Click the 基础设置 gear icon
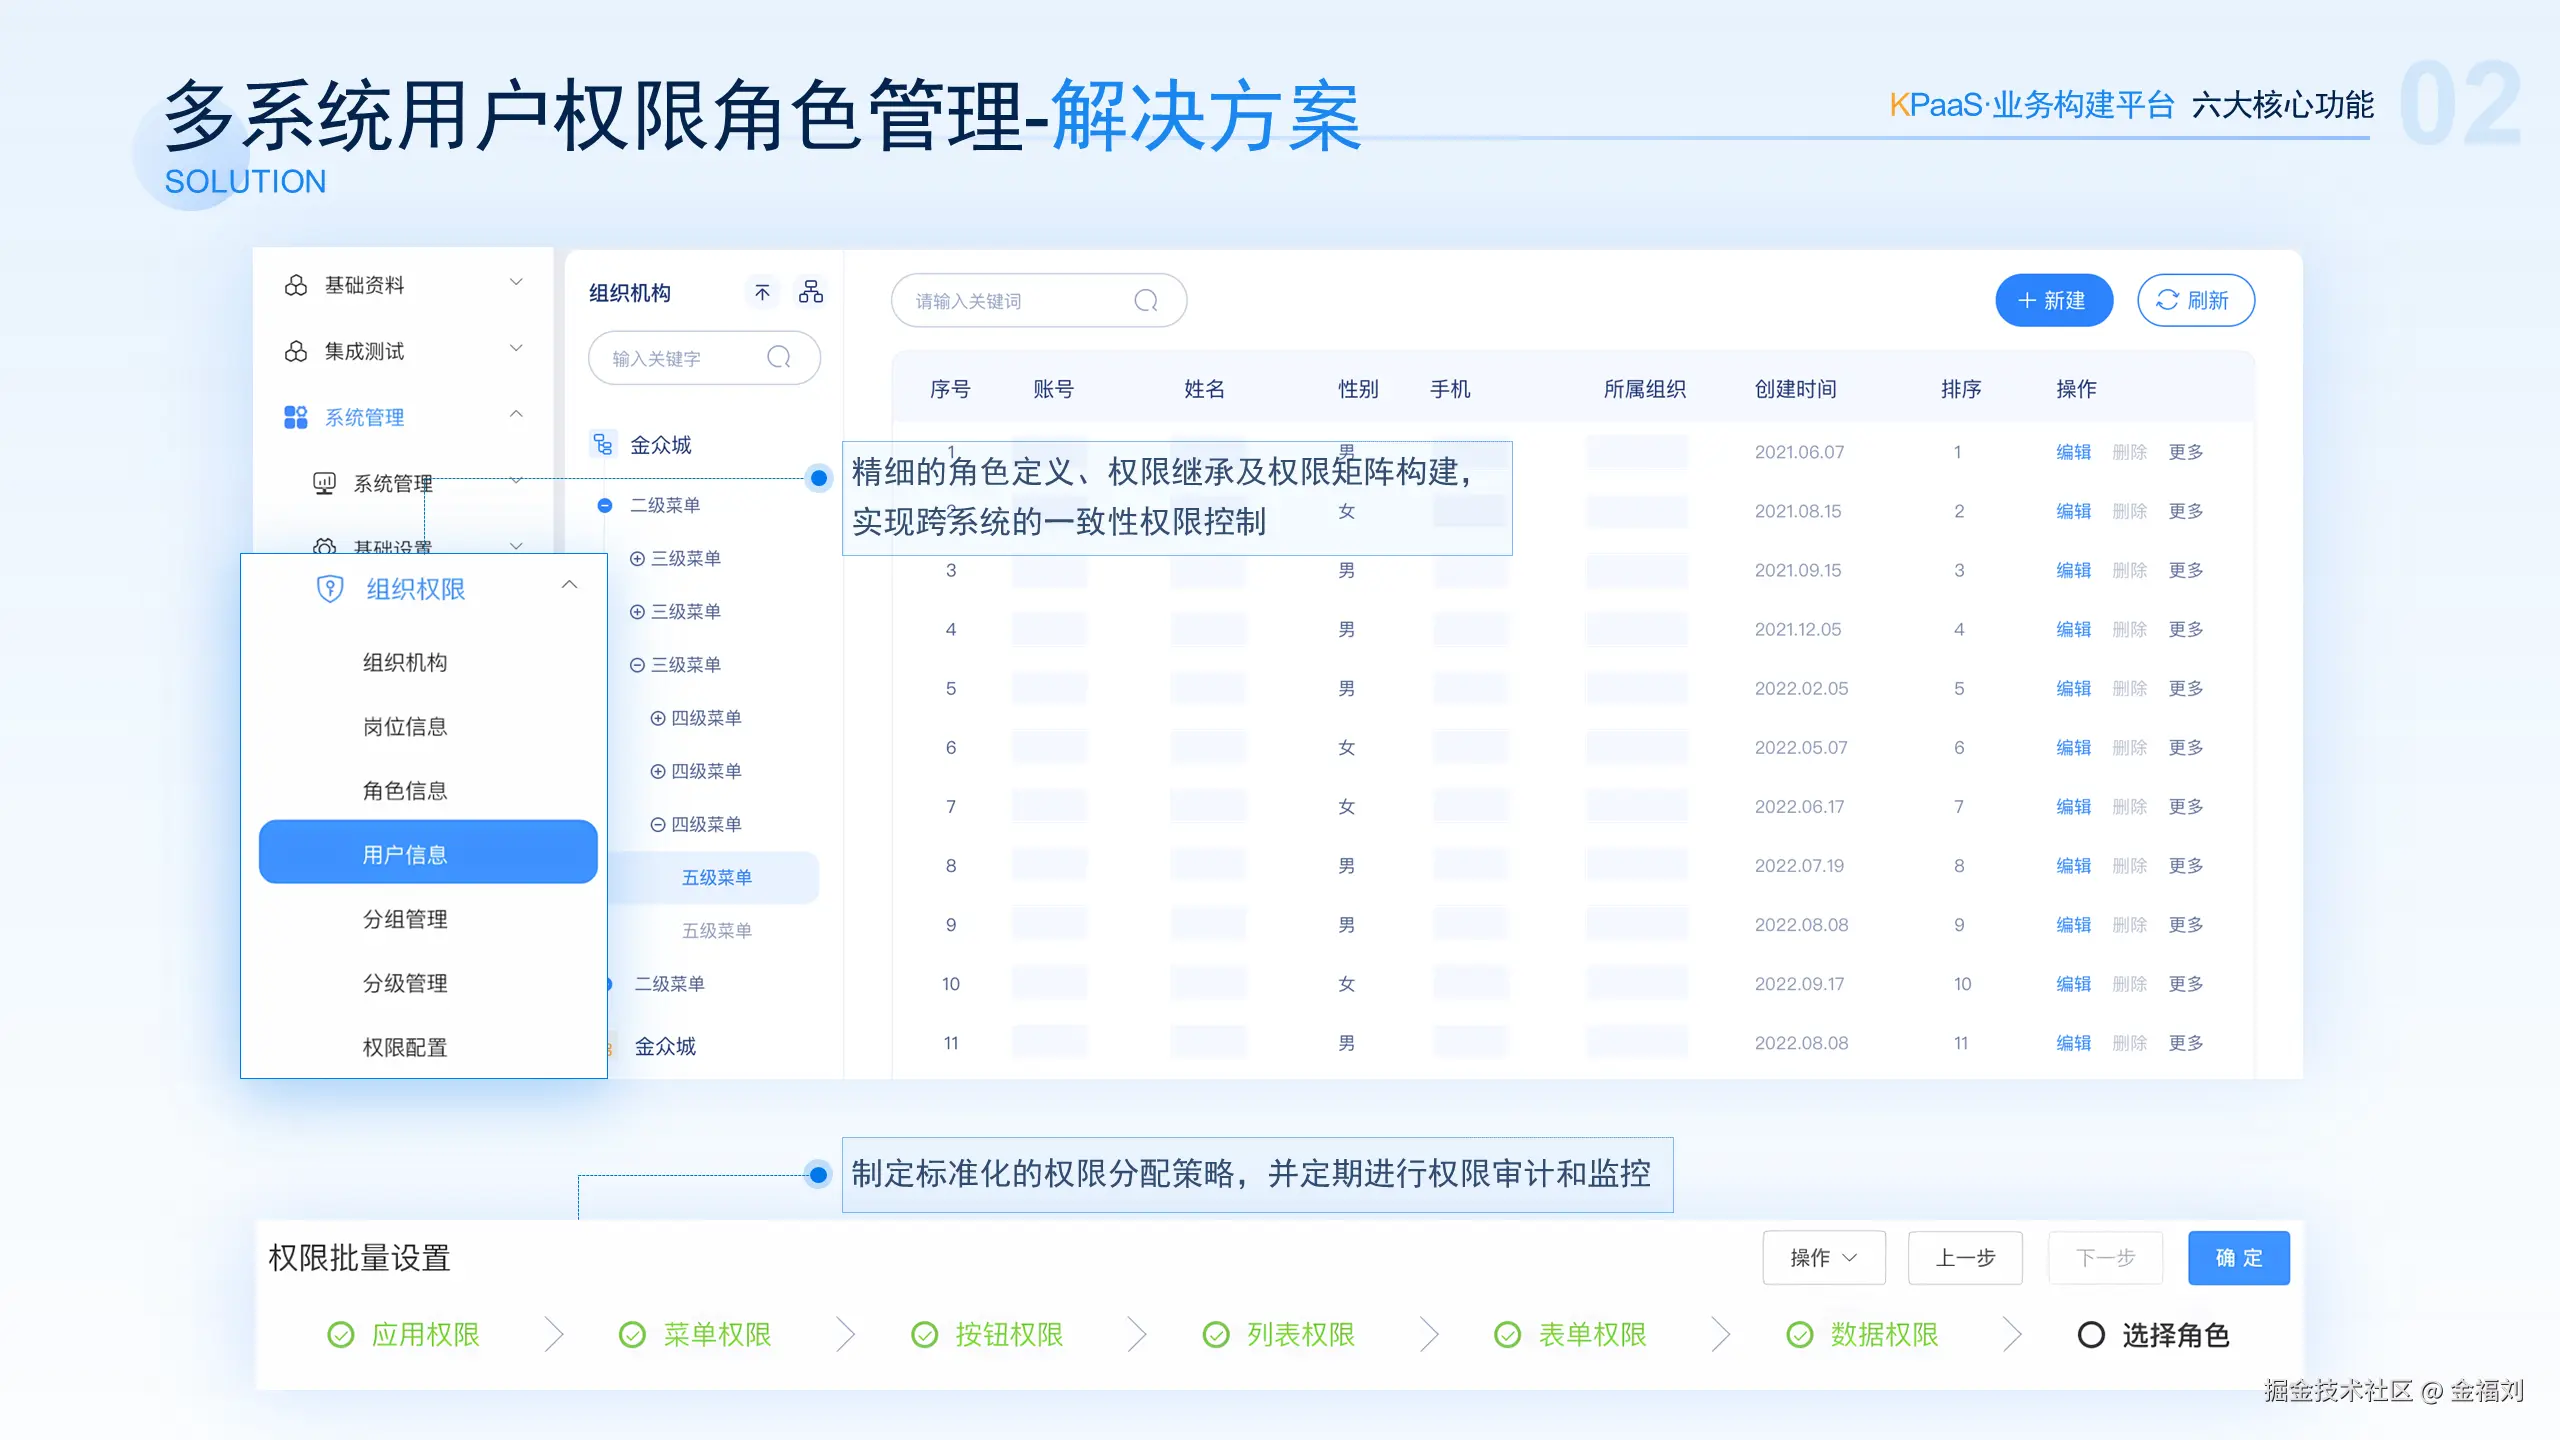 click(x=324, y=548)
